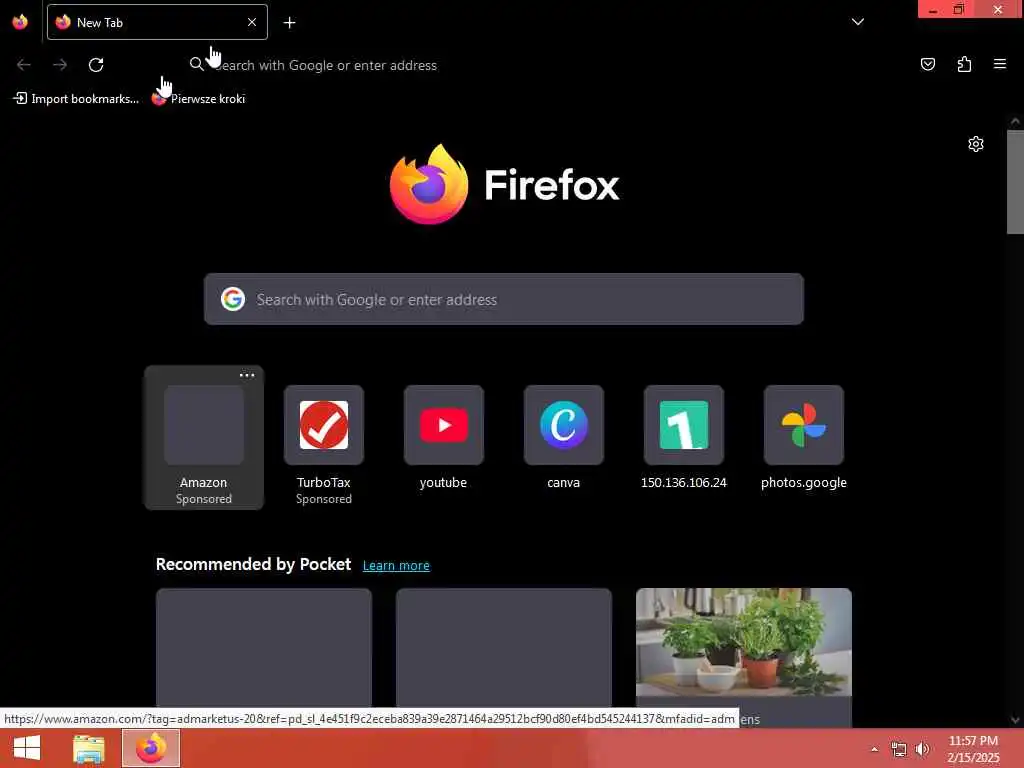
Task: Click the Google logo in search box
Action: point(232,299)
